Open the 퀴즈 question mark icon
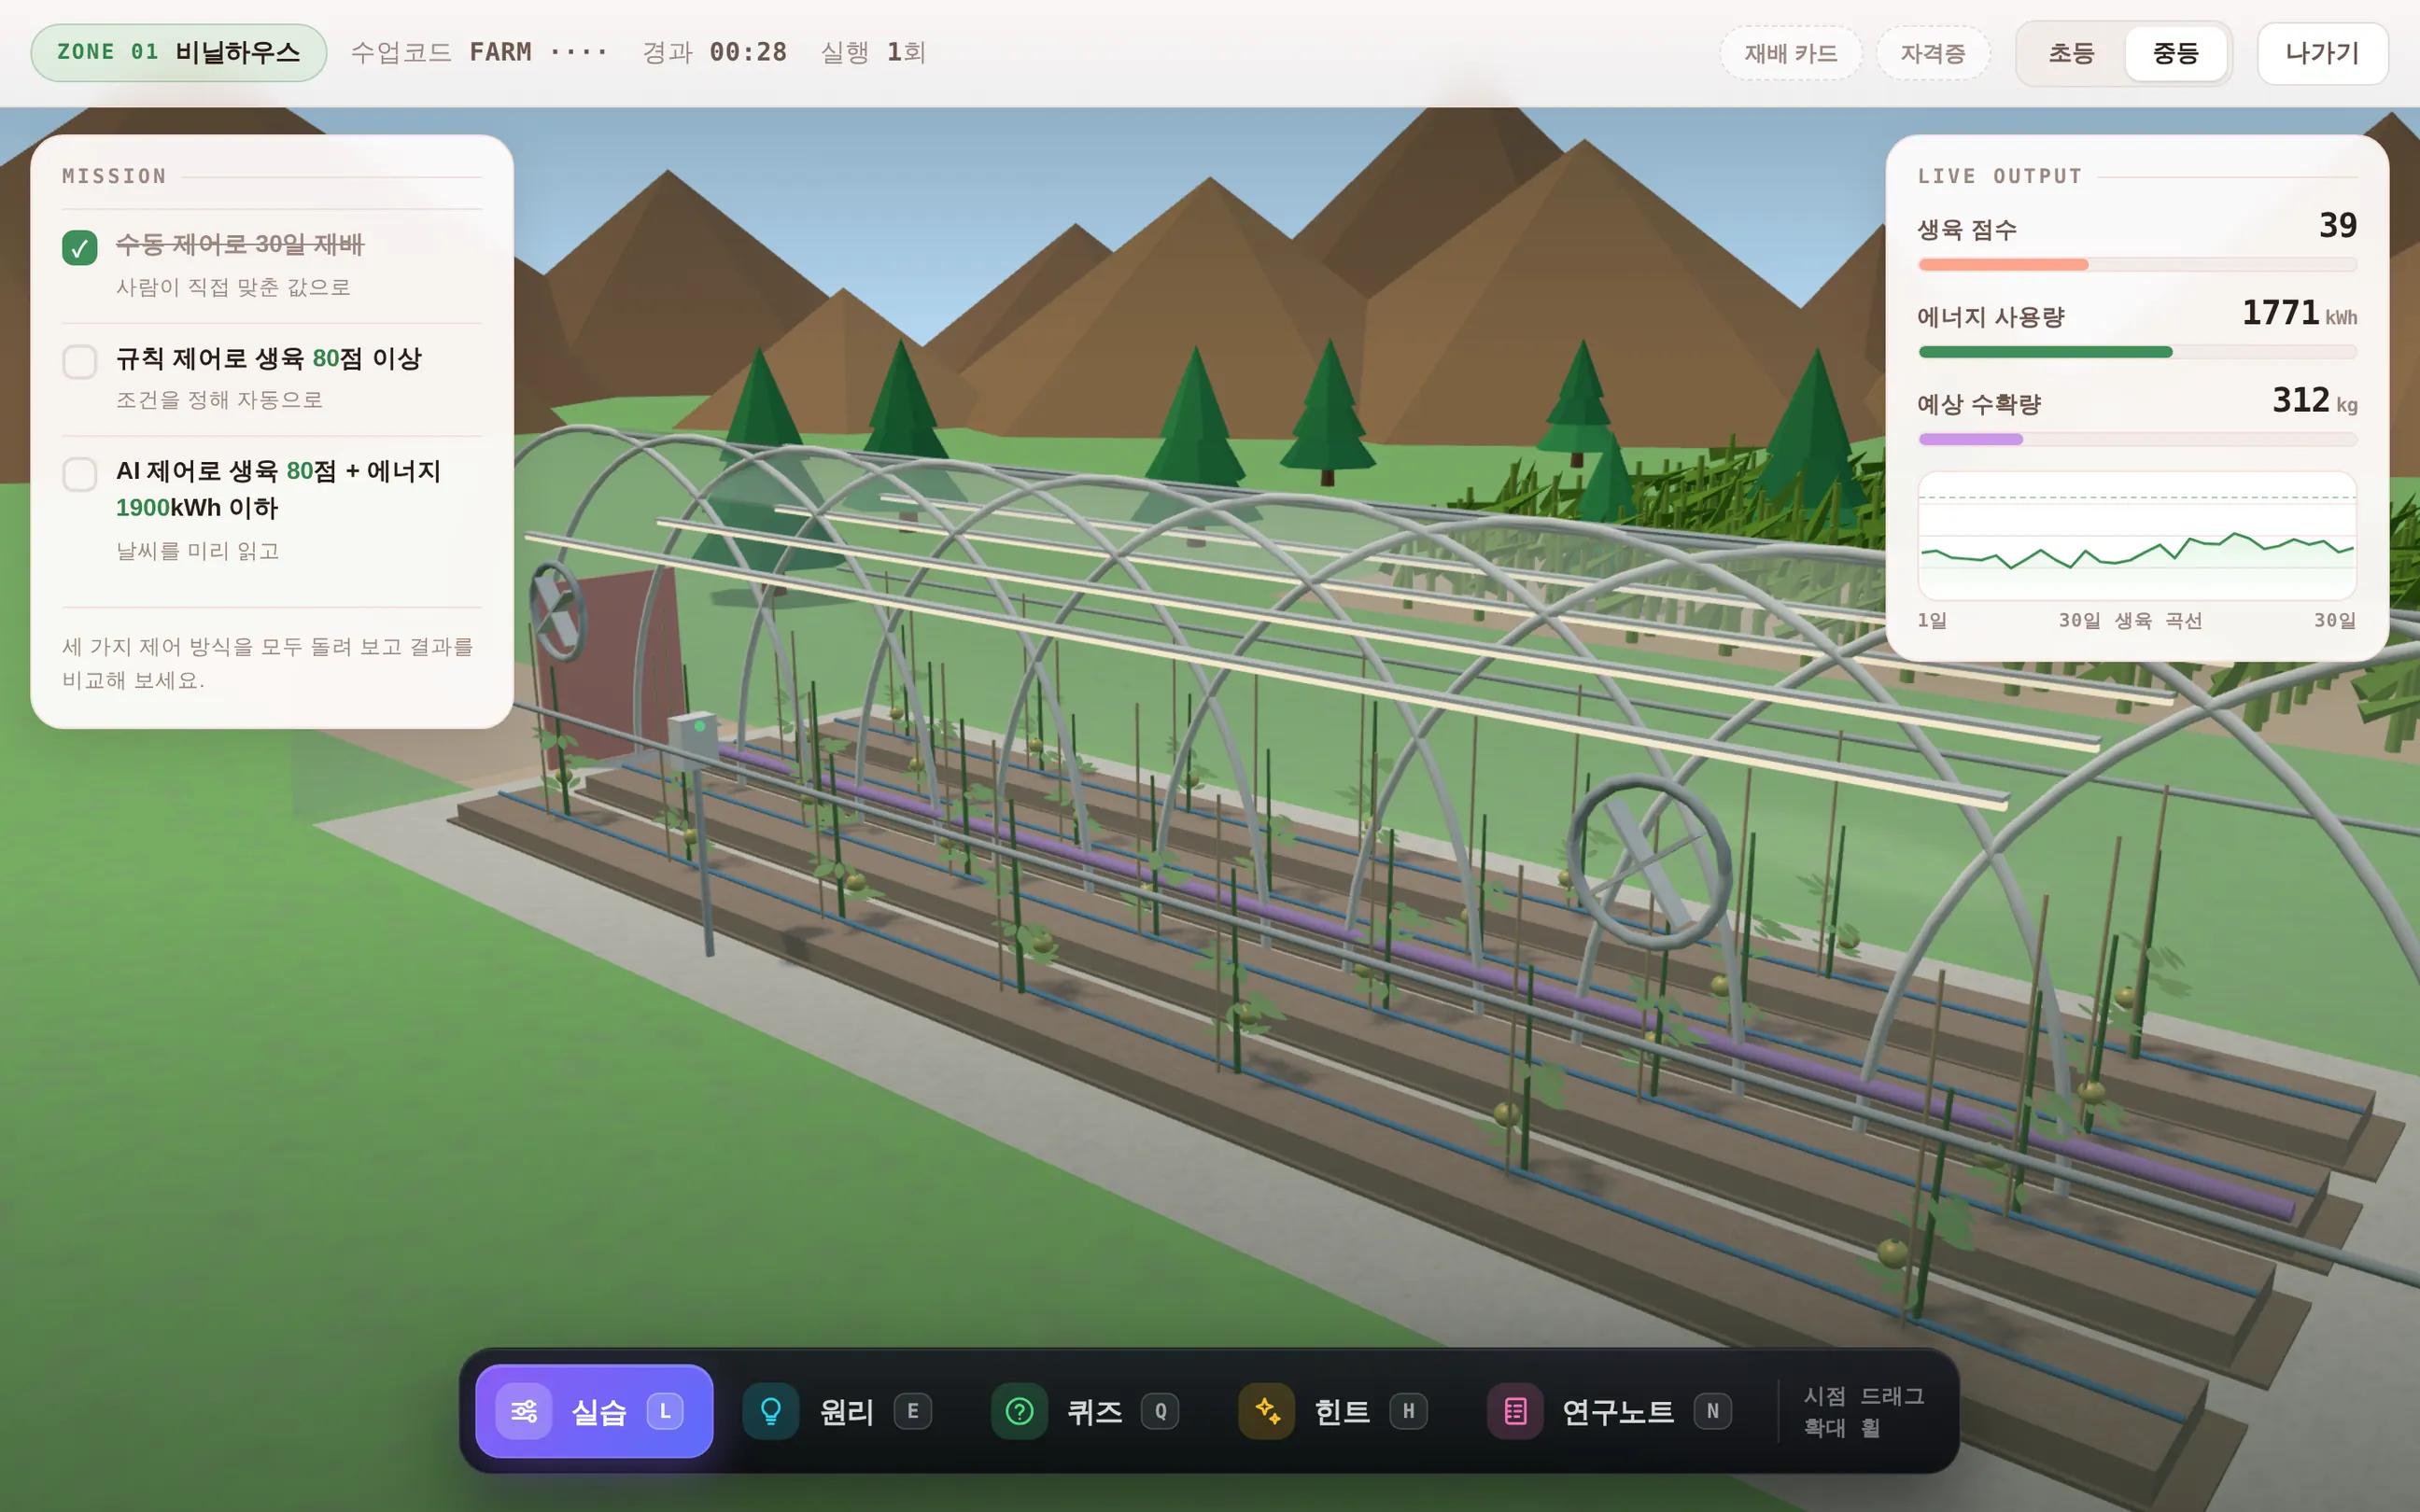2420x1512 pixels. (1019, 1411)
